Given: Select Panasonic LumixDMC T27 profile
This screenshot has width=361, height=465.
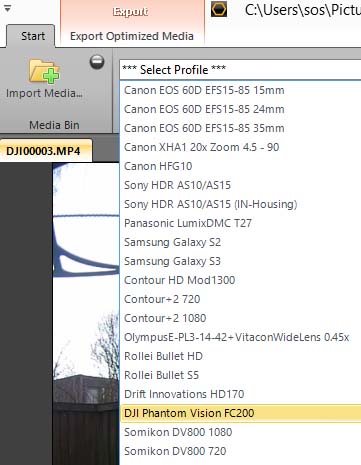Looking at the screenshot, I should [x=240, y=223].
